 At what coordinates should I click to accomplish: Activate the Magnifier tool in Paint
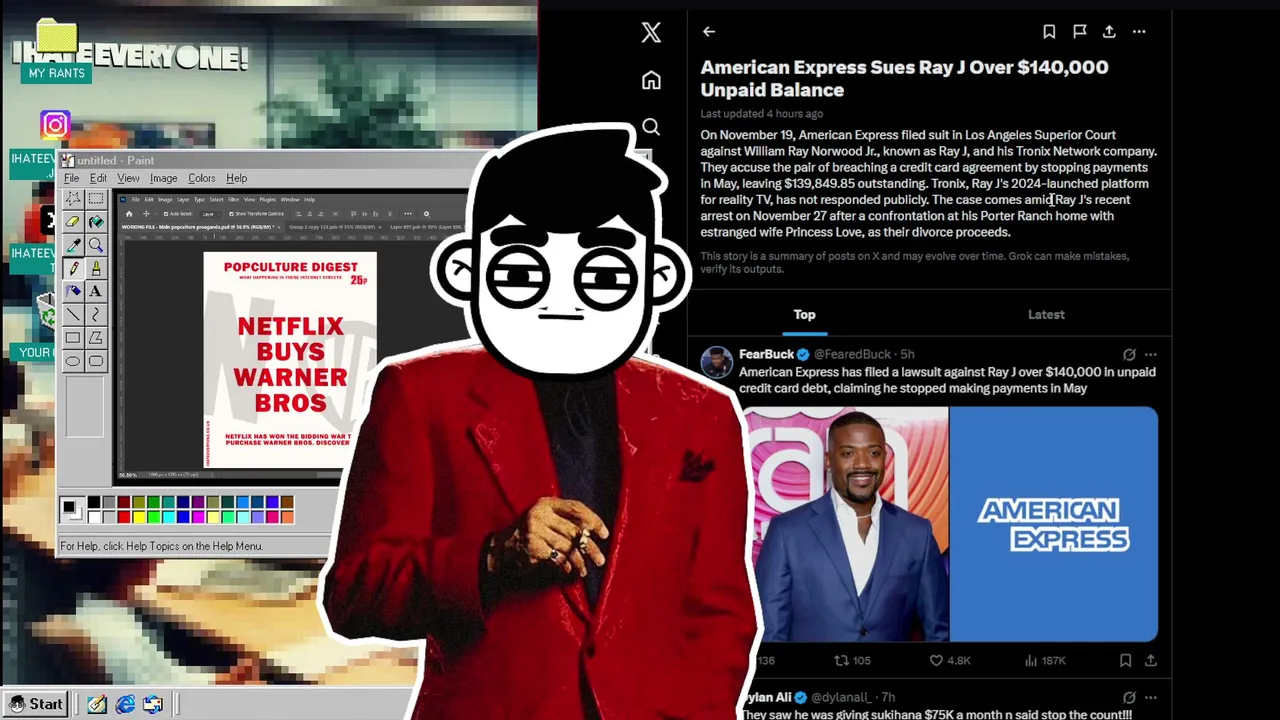(x=96, y=245)
